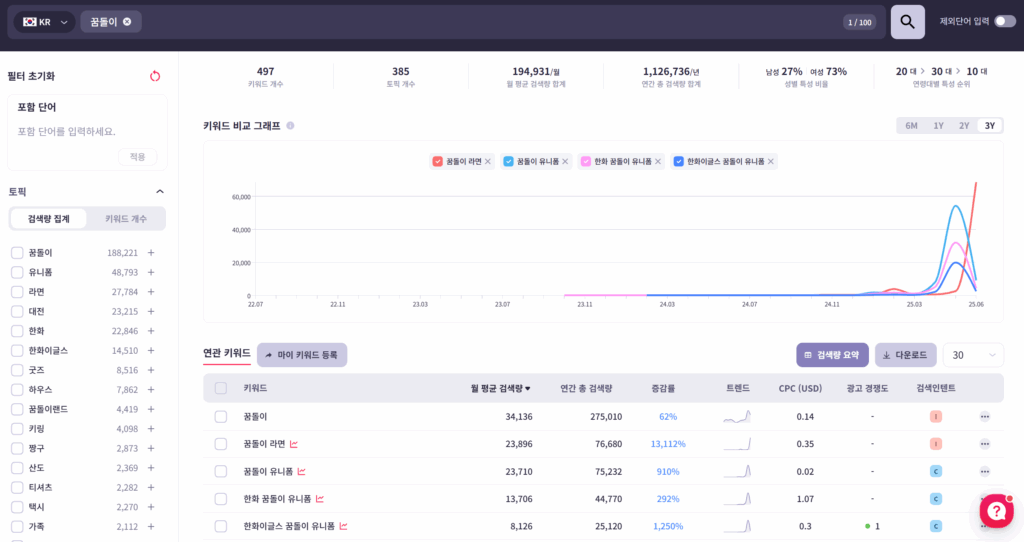
Task: Check the 대전 topic checkbox
Action: point(17,311)
